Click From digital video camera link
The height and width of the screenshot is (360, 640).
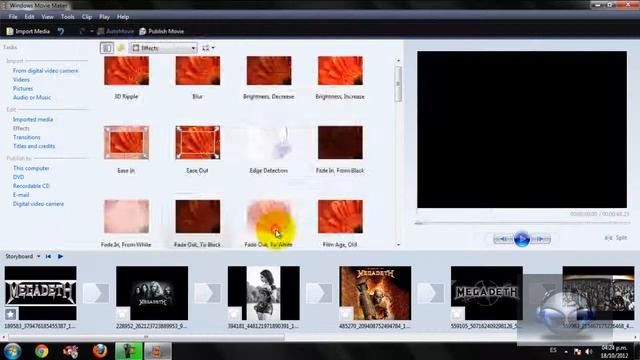(45, 71)
